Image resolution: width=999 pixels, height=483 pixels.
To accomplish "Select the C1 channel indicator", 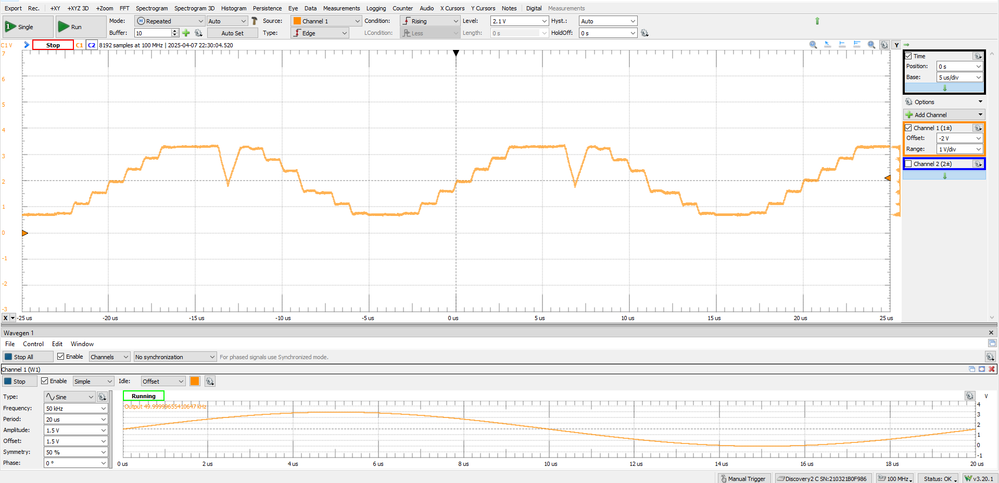I will click(80, 45).
